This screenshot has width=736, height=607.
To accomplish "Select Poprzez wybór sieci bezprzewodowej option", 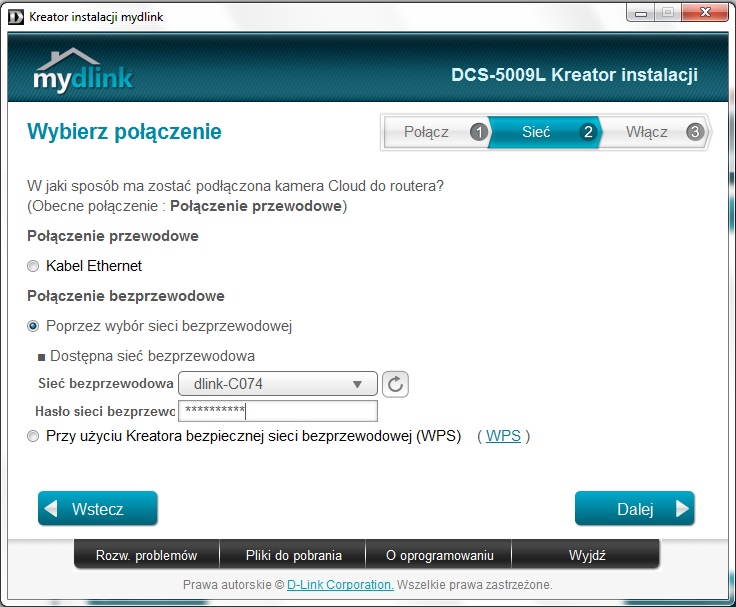I will click(33, 326).
